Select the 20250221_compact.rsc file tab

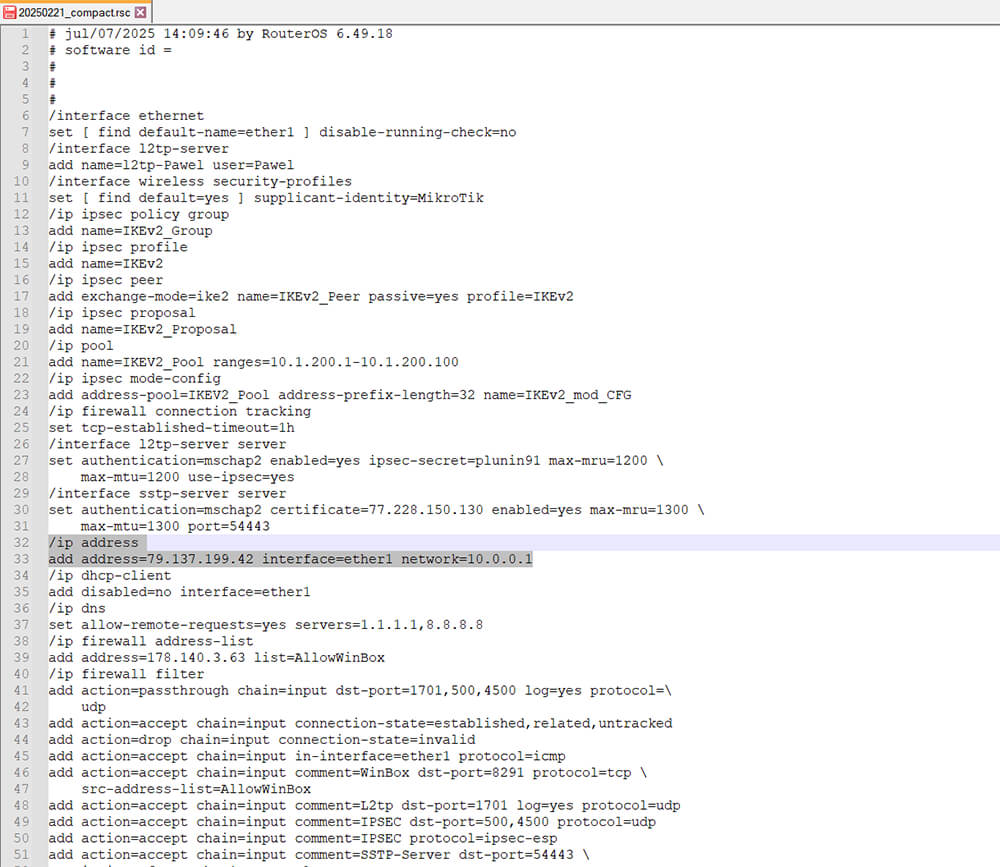coord(75,12)
